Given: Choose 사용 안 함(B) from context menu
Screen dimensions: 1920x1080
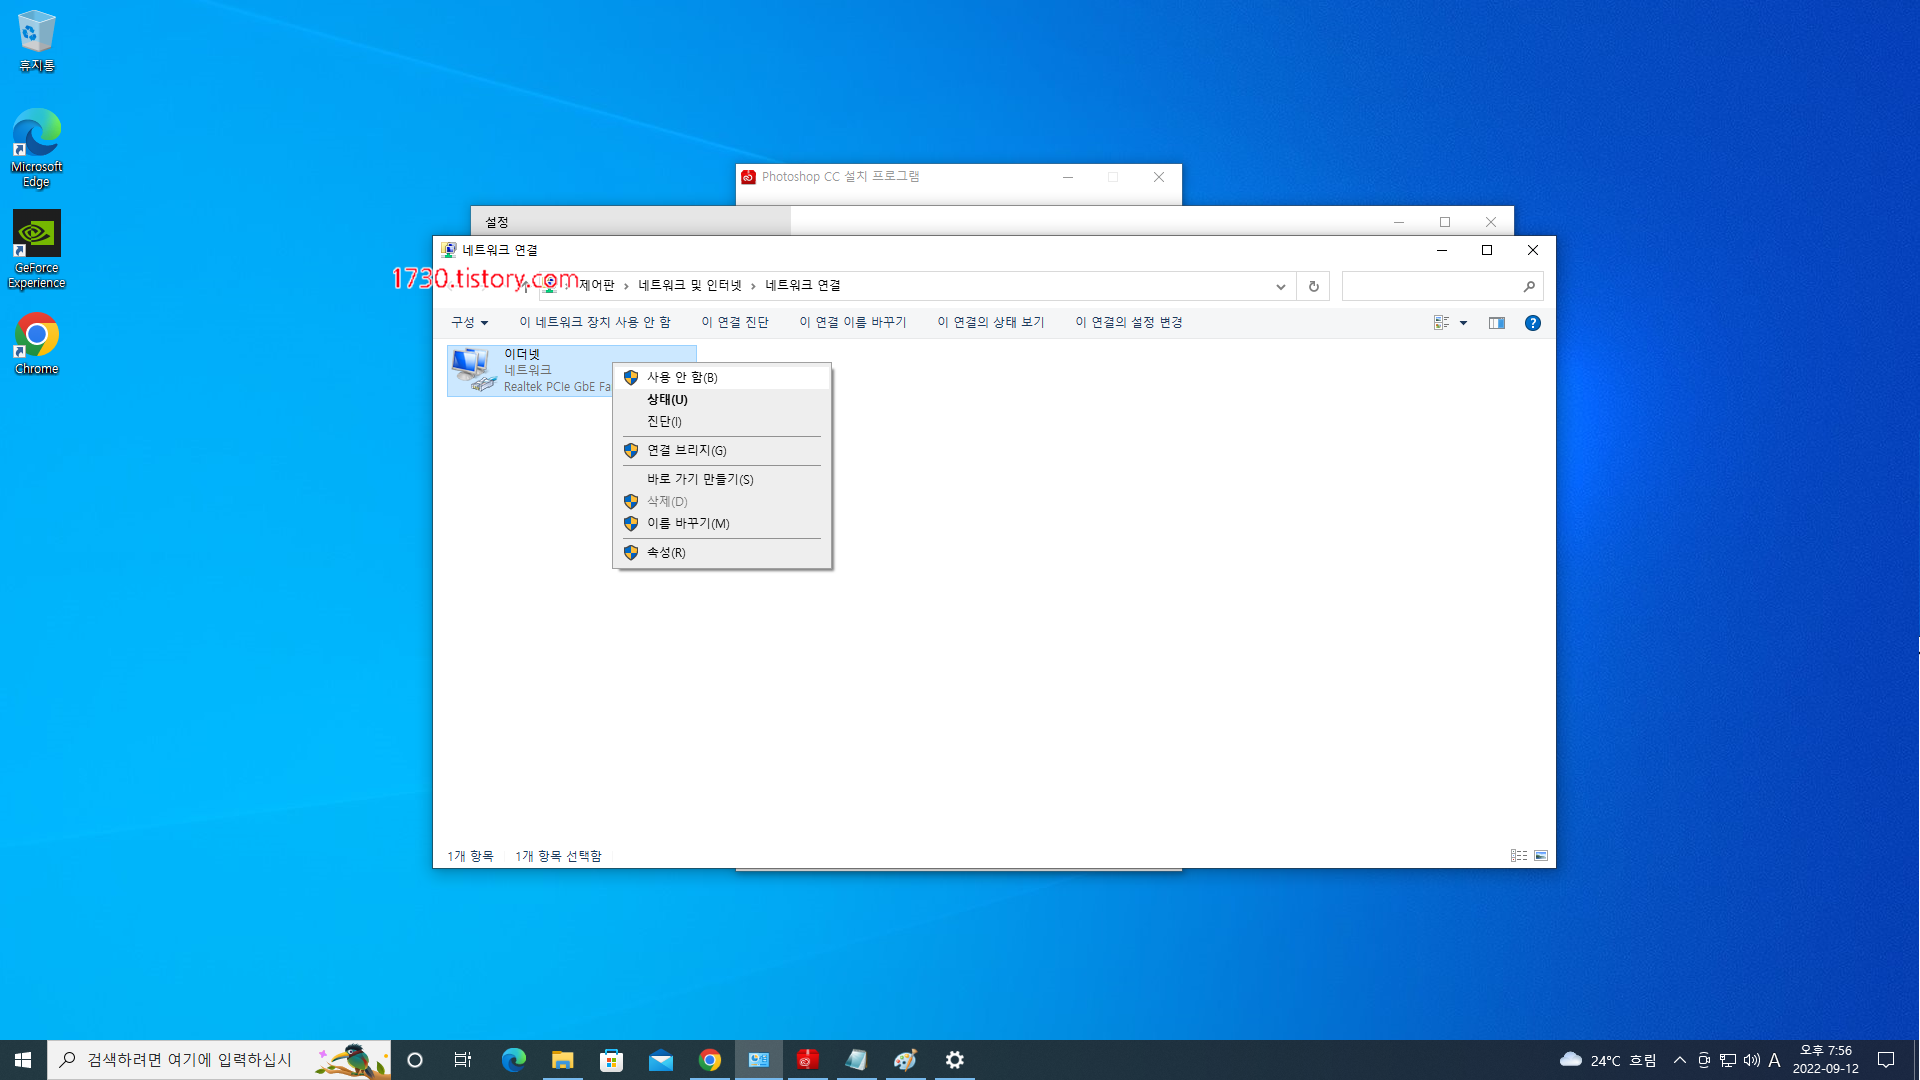Looking at the screenshot, I should coord(682,377).
